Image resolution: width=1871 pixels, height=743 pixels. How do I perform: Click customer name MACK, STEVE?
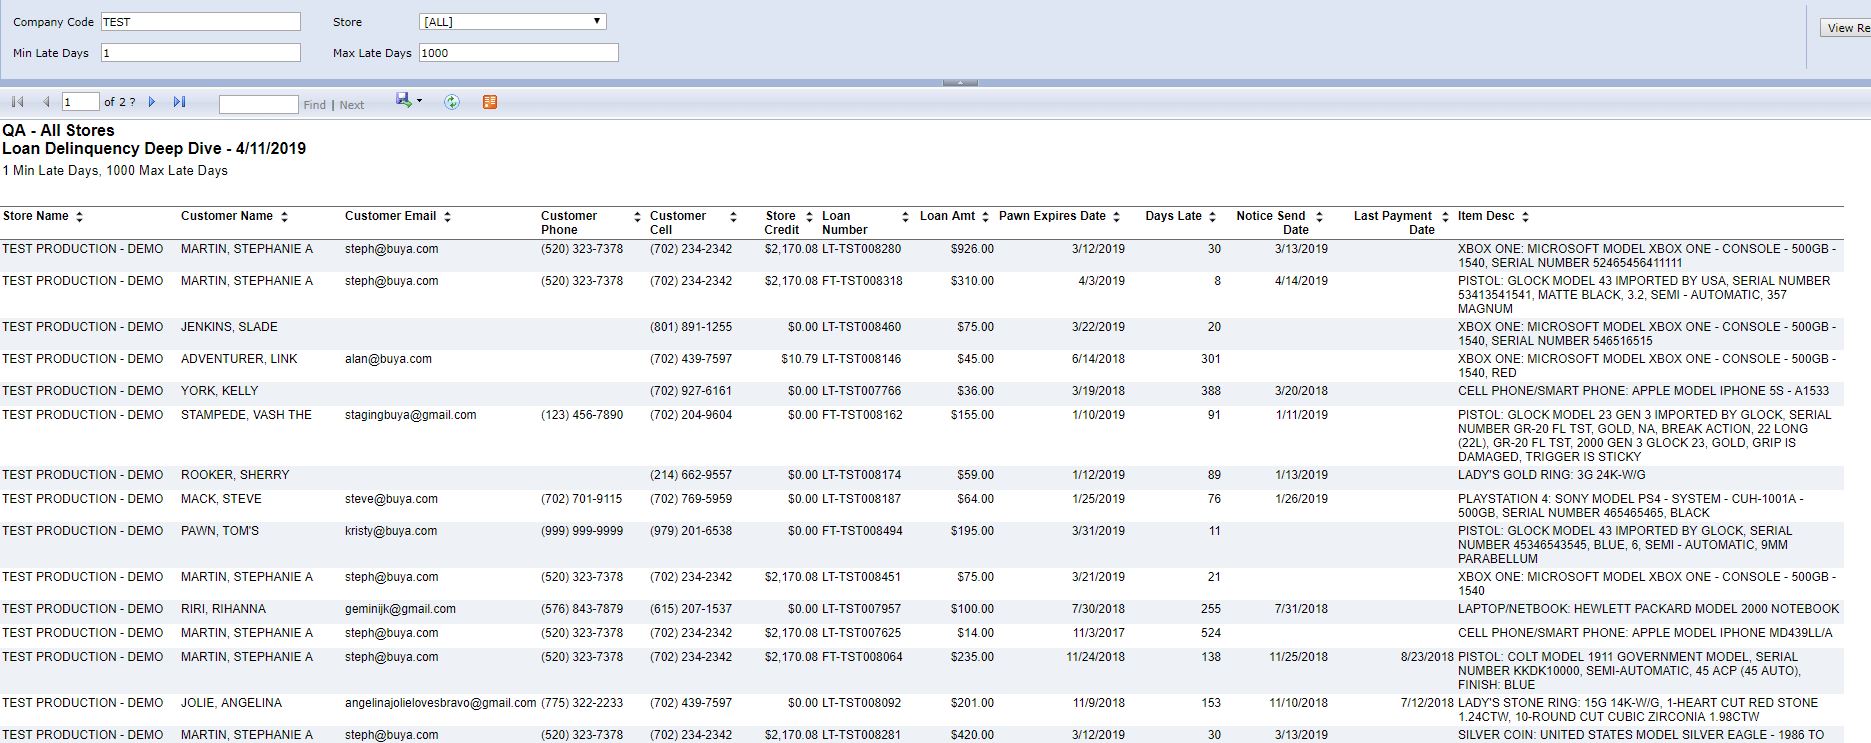pos(221,499)
